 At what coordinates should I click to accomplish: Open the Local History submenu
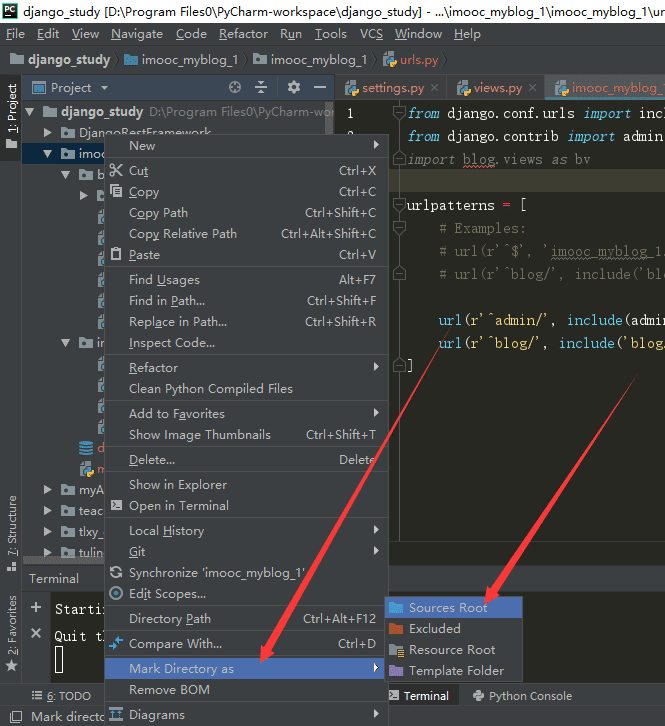click(246, 530)
